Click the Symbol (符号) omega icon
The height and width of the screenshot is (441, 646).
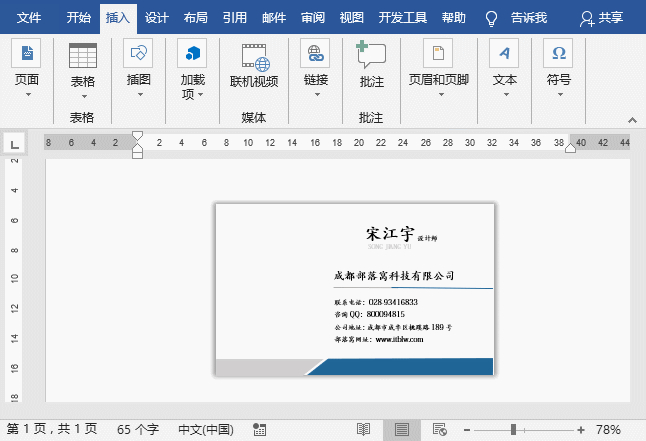click(x=559, y=54)
